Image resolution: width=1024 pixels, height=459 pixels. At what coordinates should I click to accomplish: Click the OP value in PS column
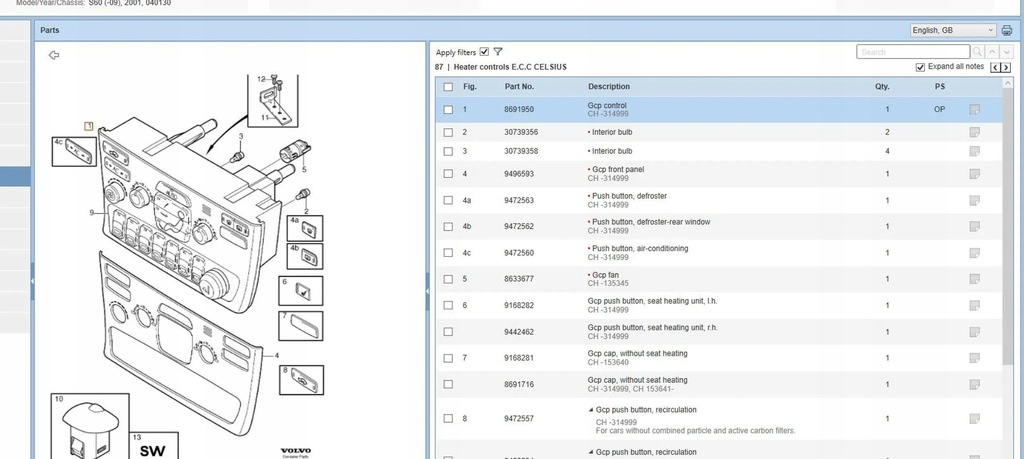point(939,110)
